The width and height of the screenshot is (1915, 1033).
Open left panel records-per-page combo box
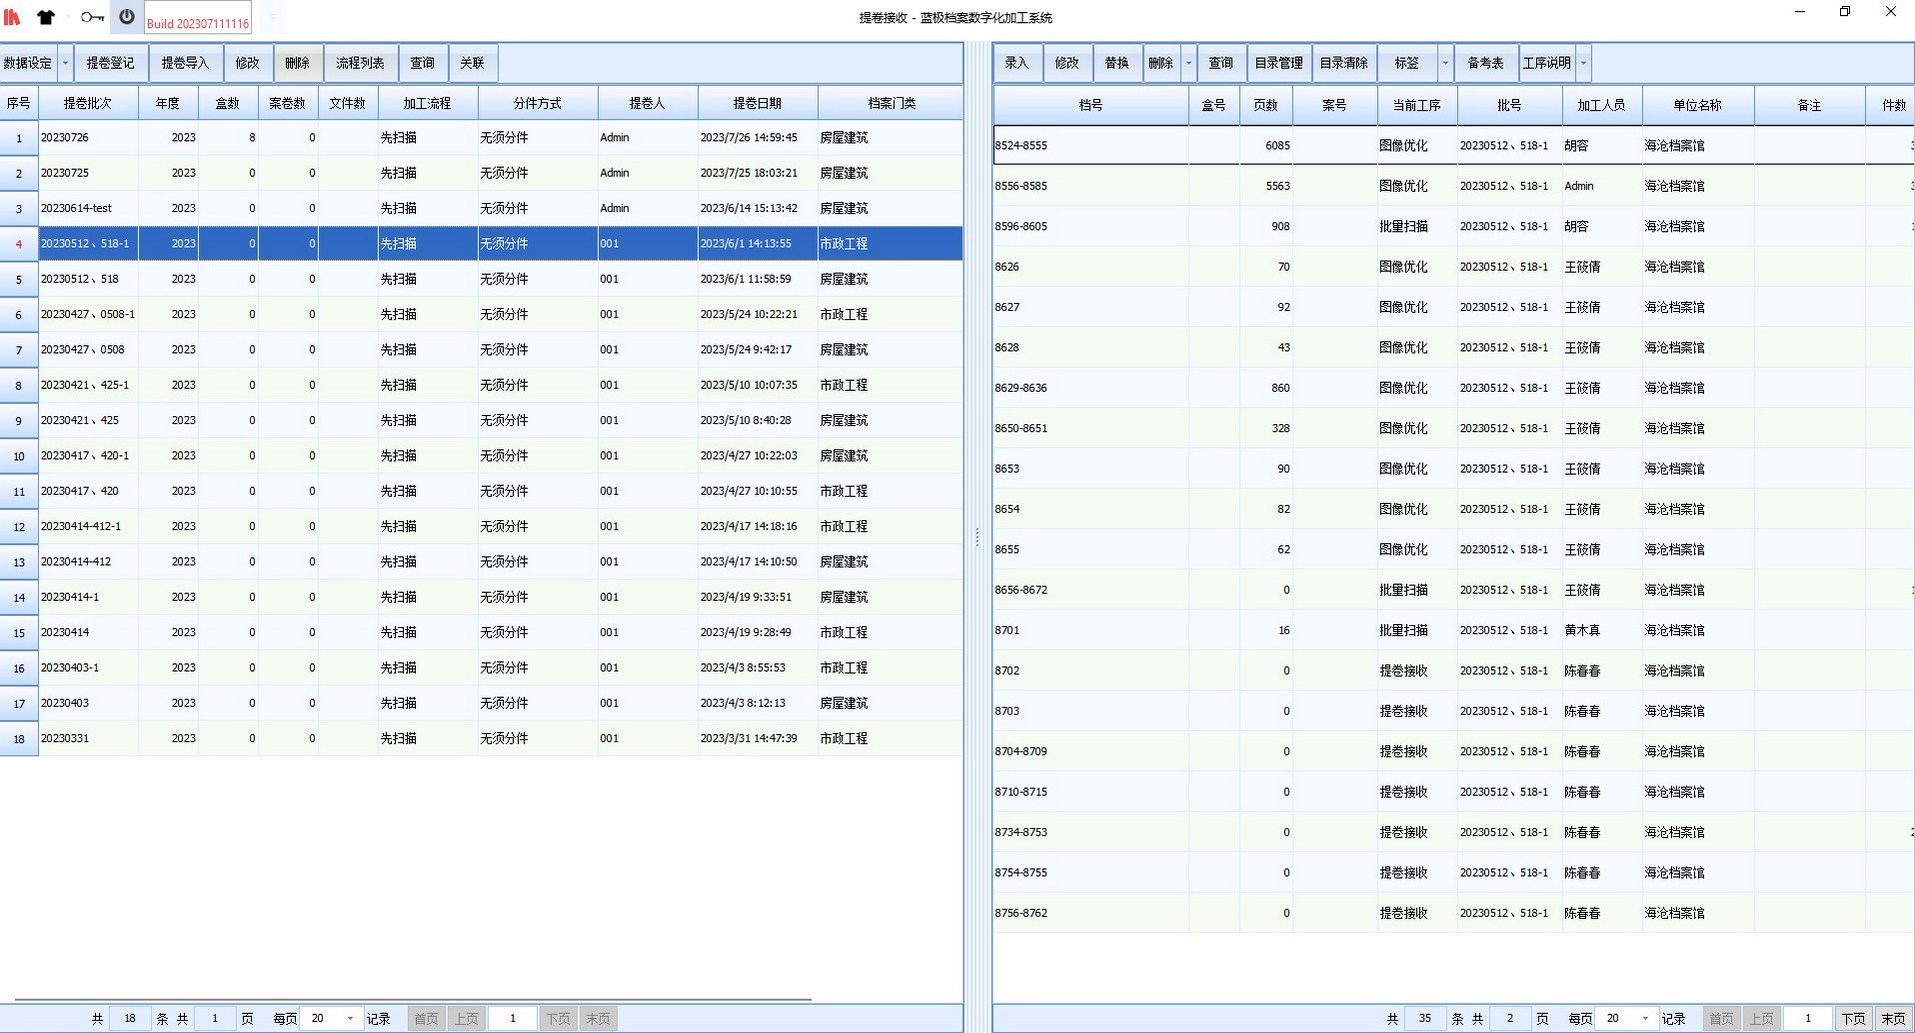tap(349, 1018)
